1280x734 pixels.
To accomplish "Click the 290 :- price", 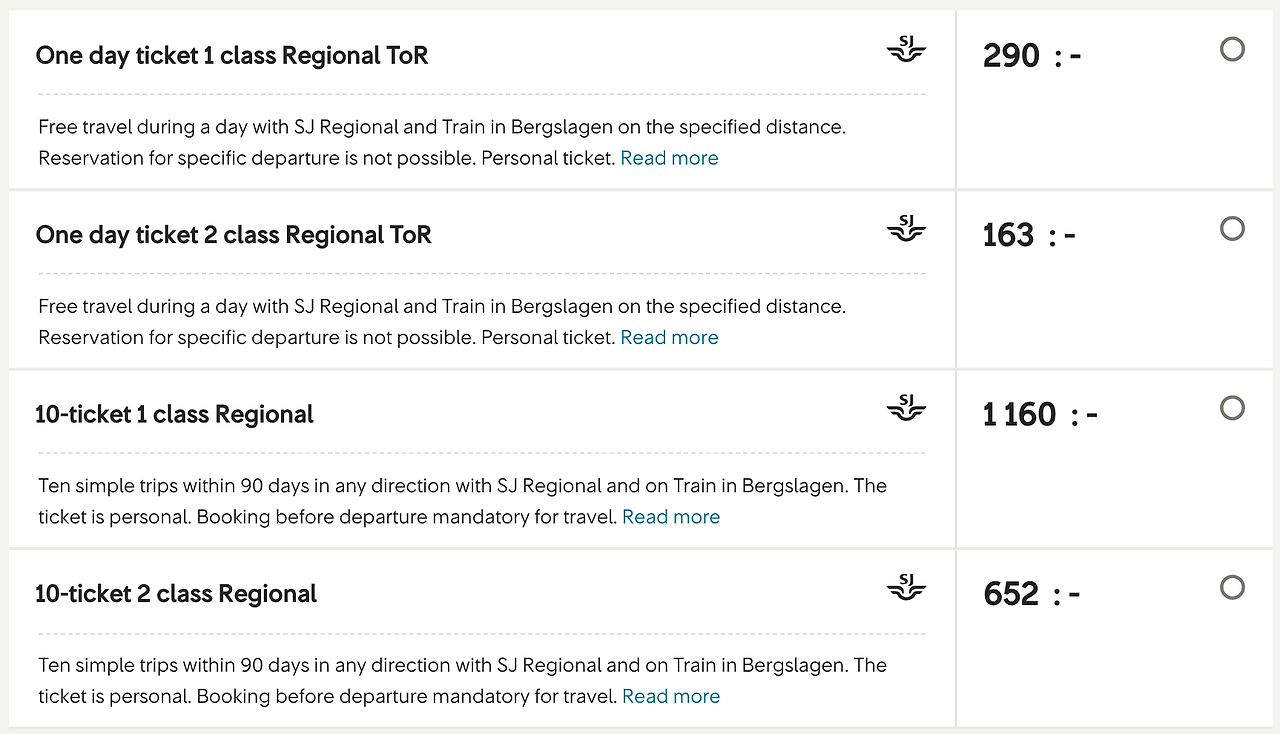I will tap(1032, 55).
